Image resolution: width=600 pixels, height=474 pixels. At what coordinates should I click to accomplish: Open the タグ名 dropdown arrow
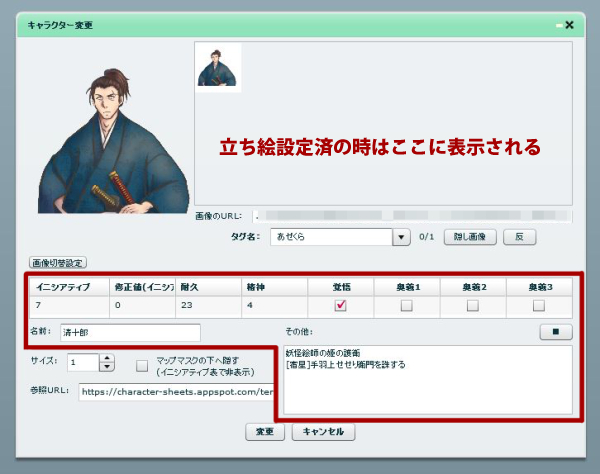click(x=401, y=237)
